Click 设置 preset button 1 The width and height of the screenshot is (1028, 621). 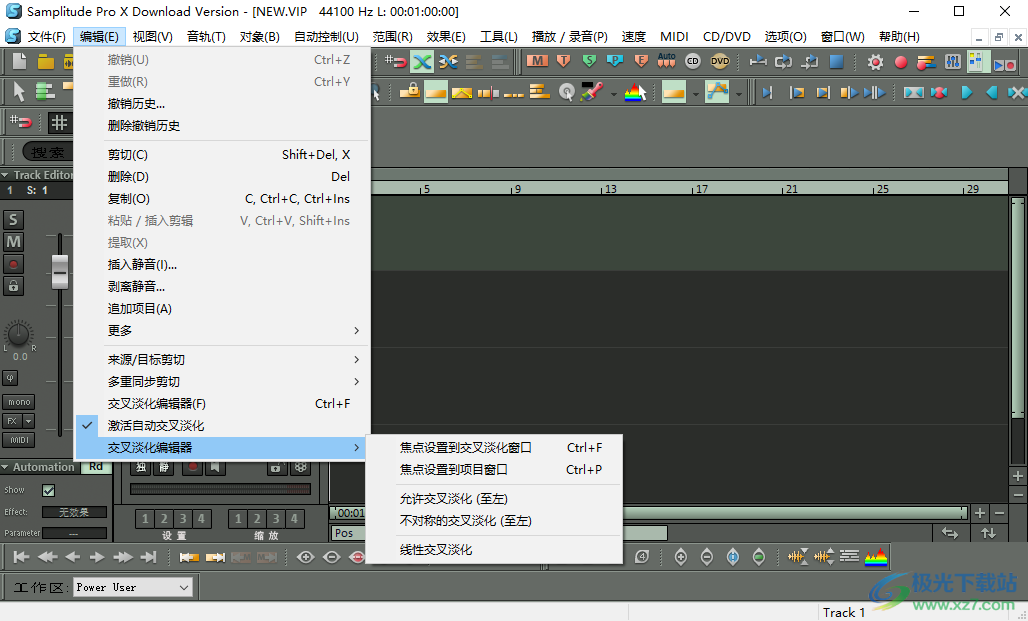[145, 519]
